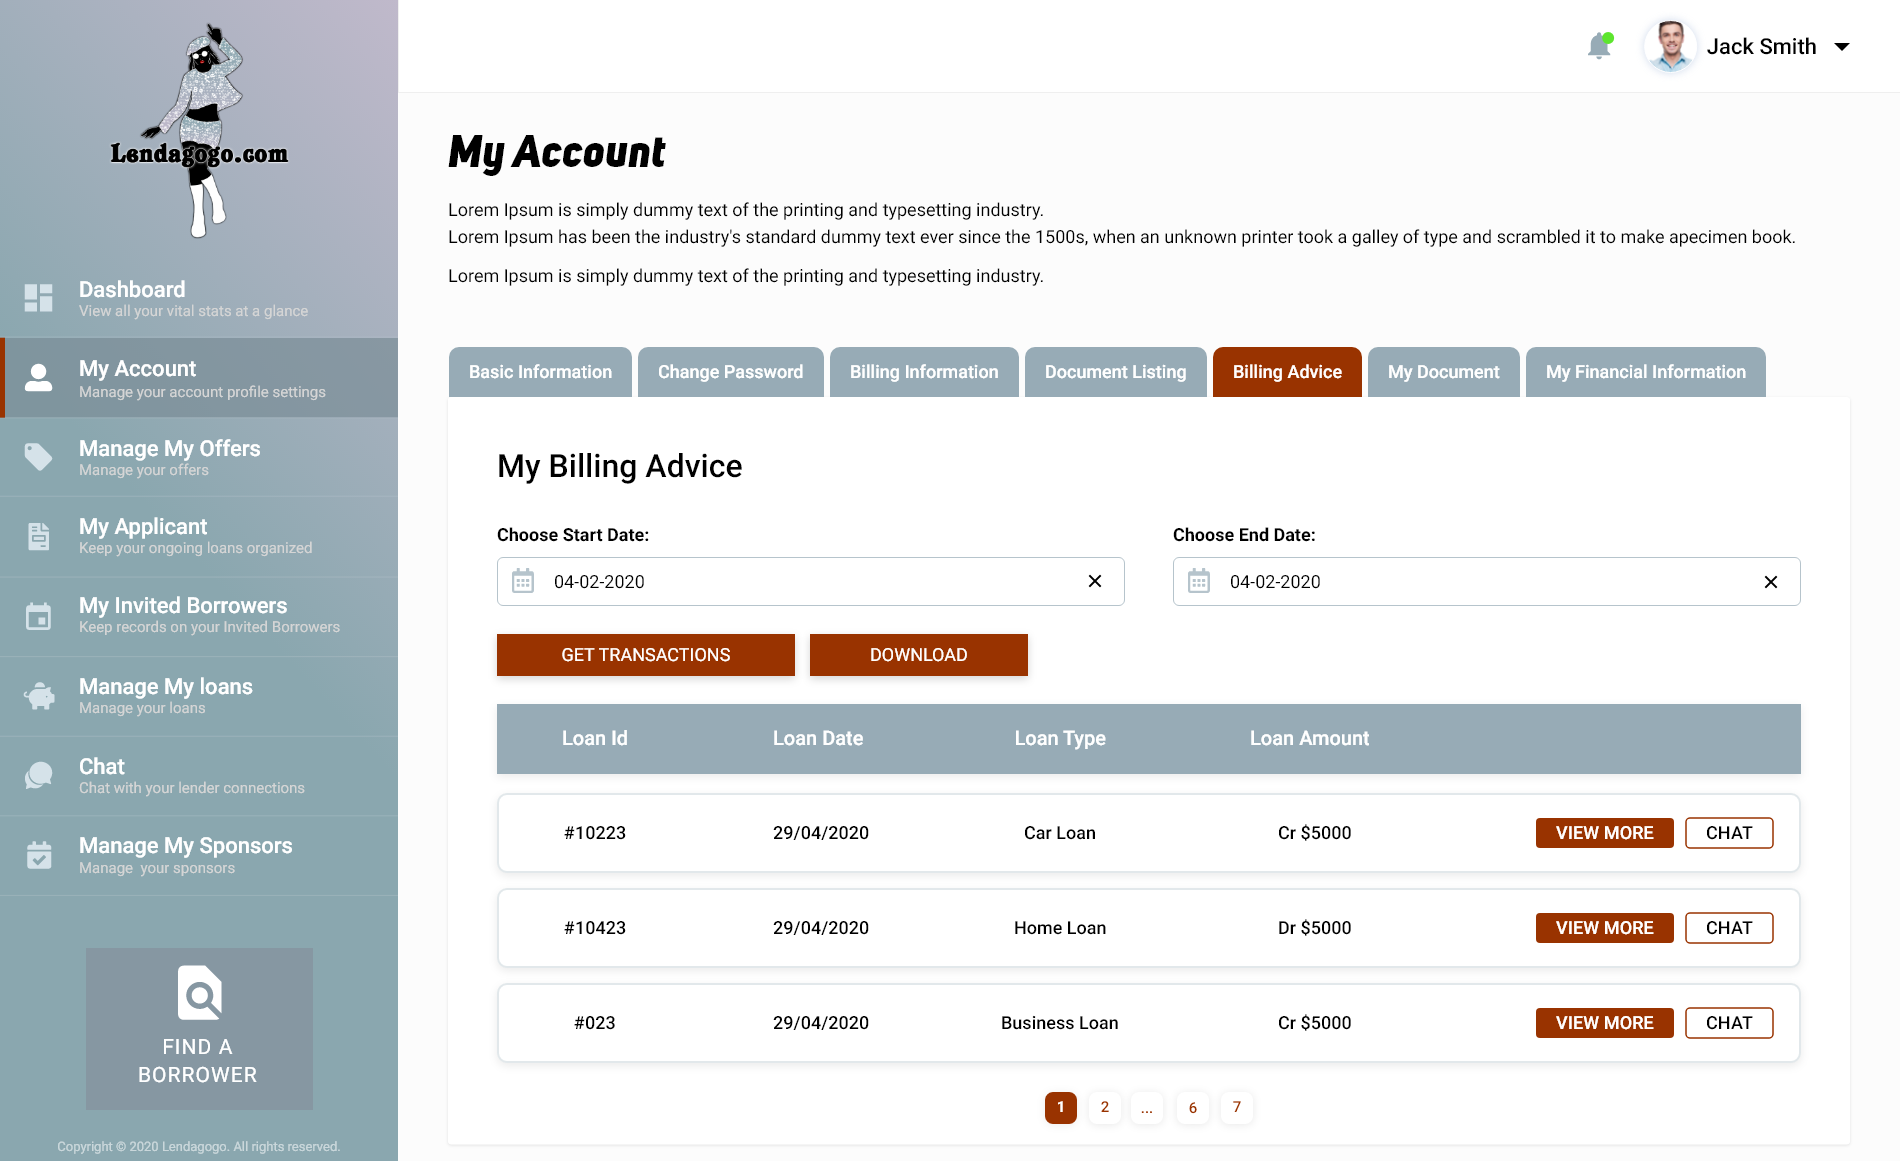Go to pagination page 2
This screenshot has height=1161, width=1900.
[1104, 1107]
